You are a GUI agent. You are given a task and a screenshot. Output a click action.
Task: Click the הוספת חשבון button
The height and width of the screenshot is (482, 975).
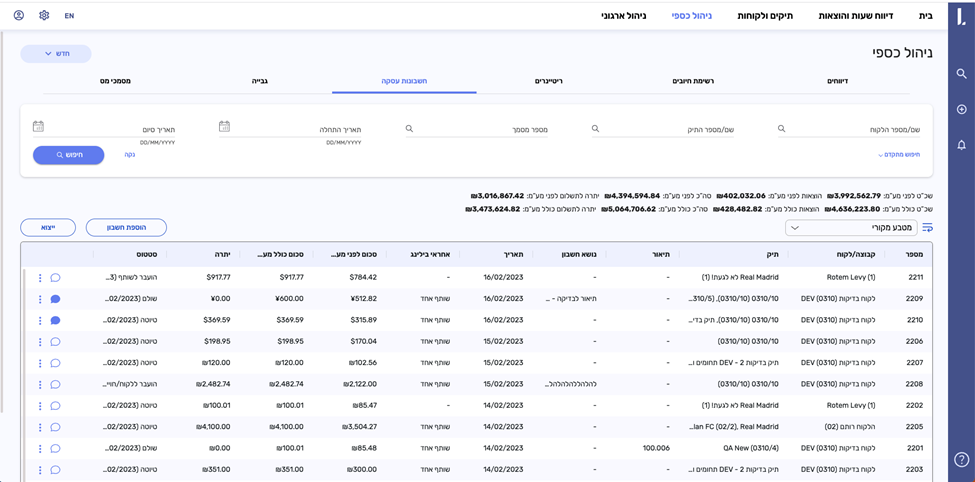click(126, 228)
